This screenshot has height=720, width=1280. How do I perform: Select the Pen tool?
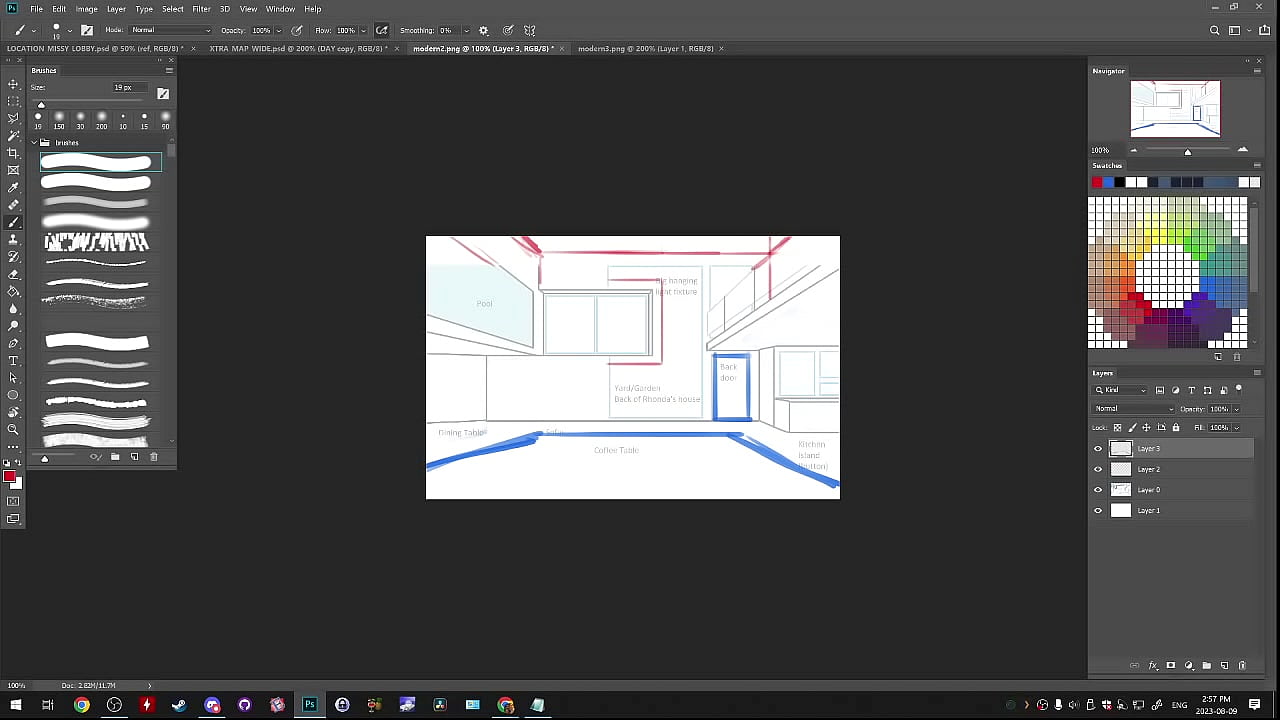[x=13, y=343]
